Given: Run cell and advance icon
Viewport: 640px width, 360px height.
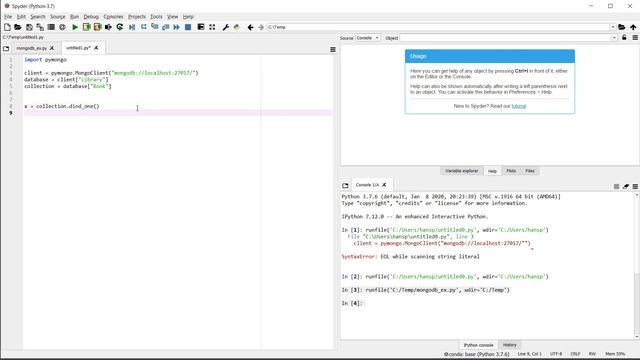Looking at the screenshot, I should pos(97,27).
